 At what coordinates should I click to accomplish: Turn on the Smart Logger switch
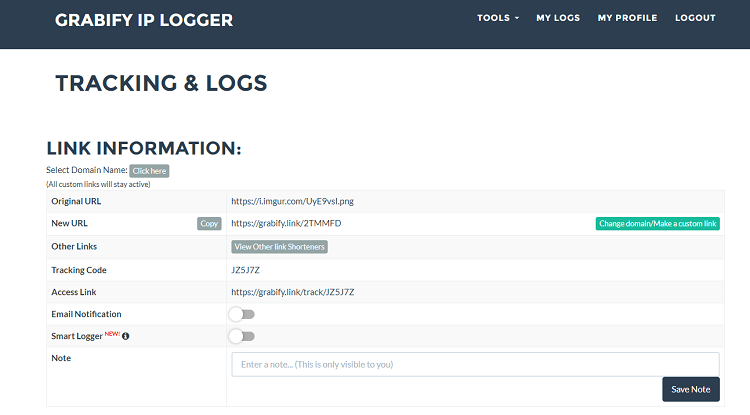click(x=242, y=336)
